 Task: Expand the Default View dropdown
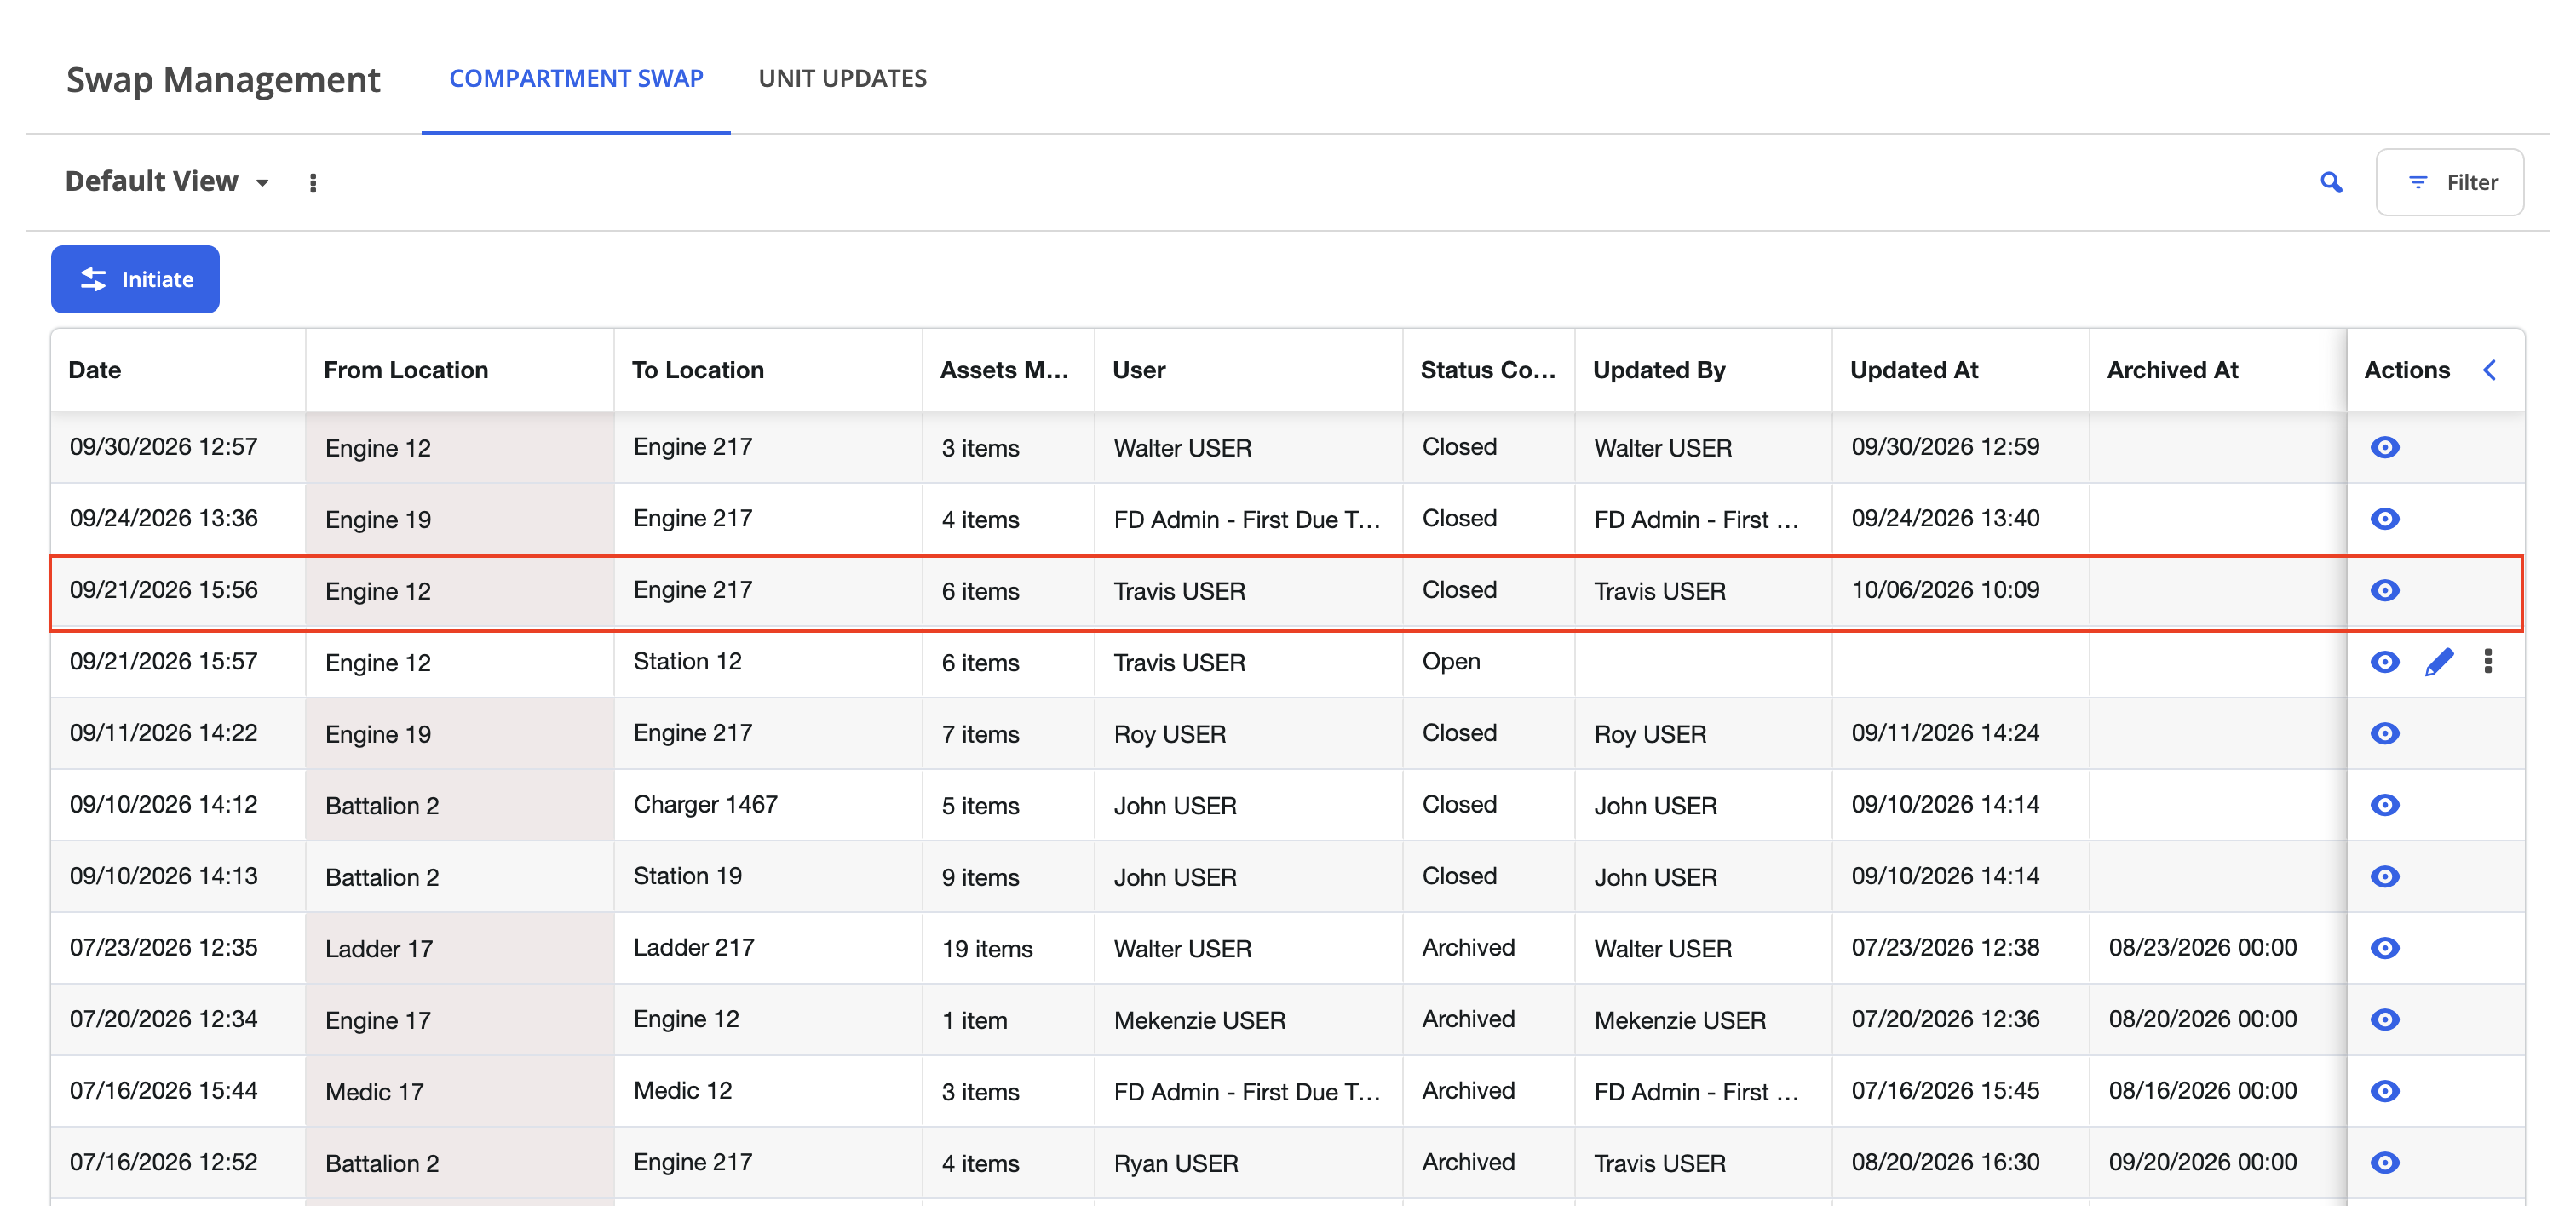click(x=168, y=181)
